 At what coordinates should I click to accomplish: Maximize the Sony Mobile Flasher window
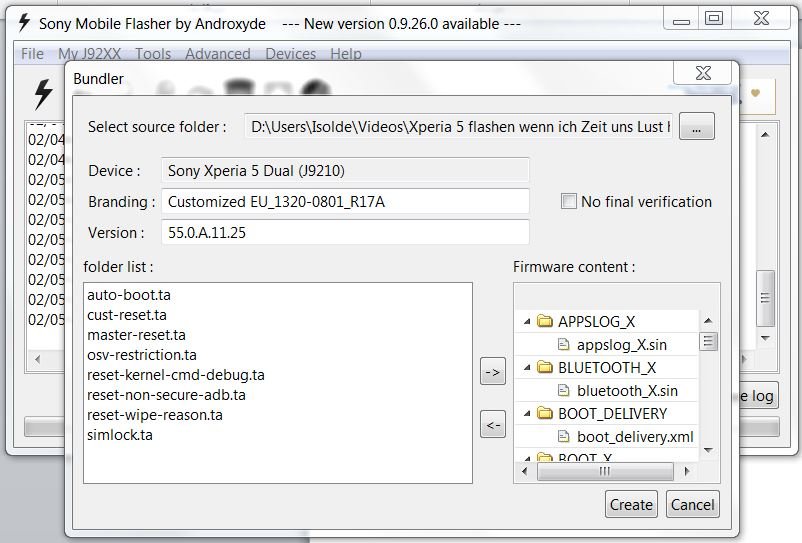coord(714,19)
